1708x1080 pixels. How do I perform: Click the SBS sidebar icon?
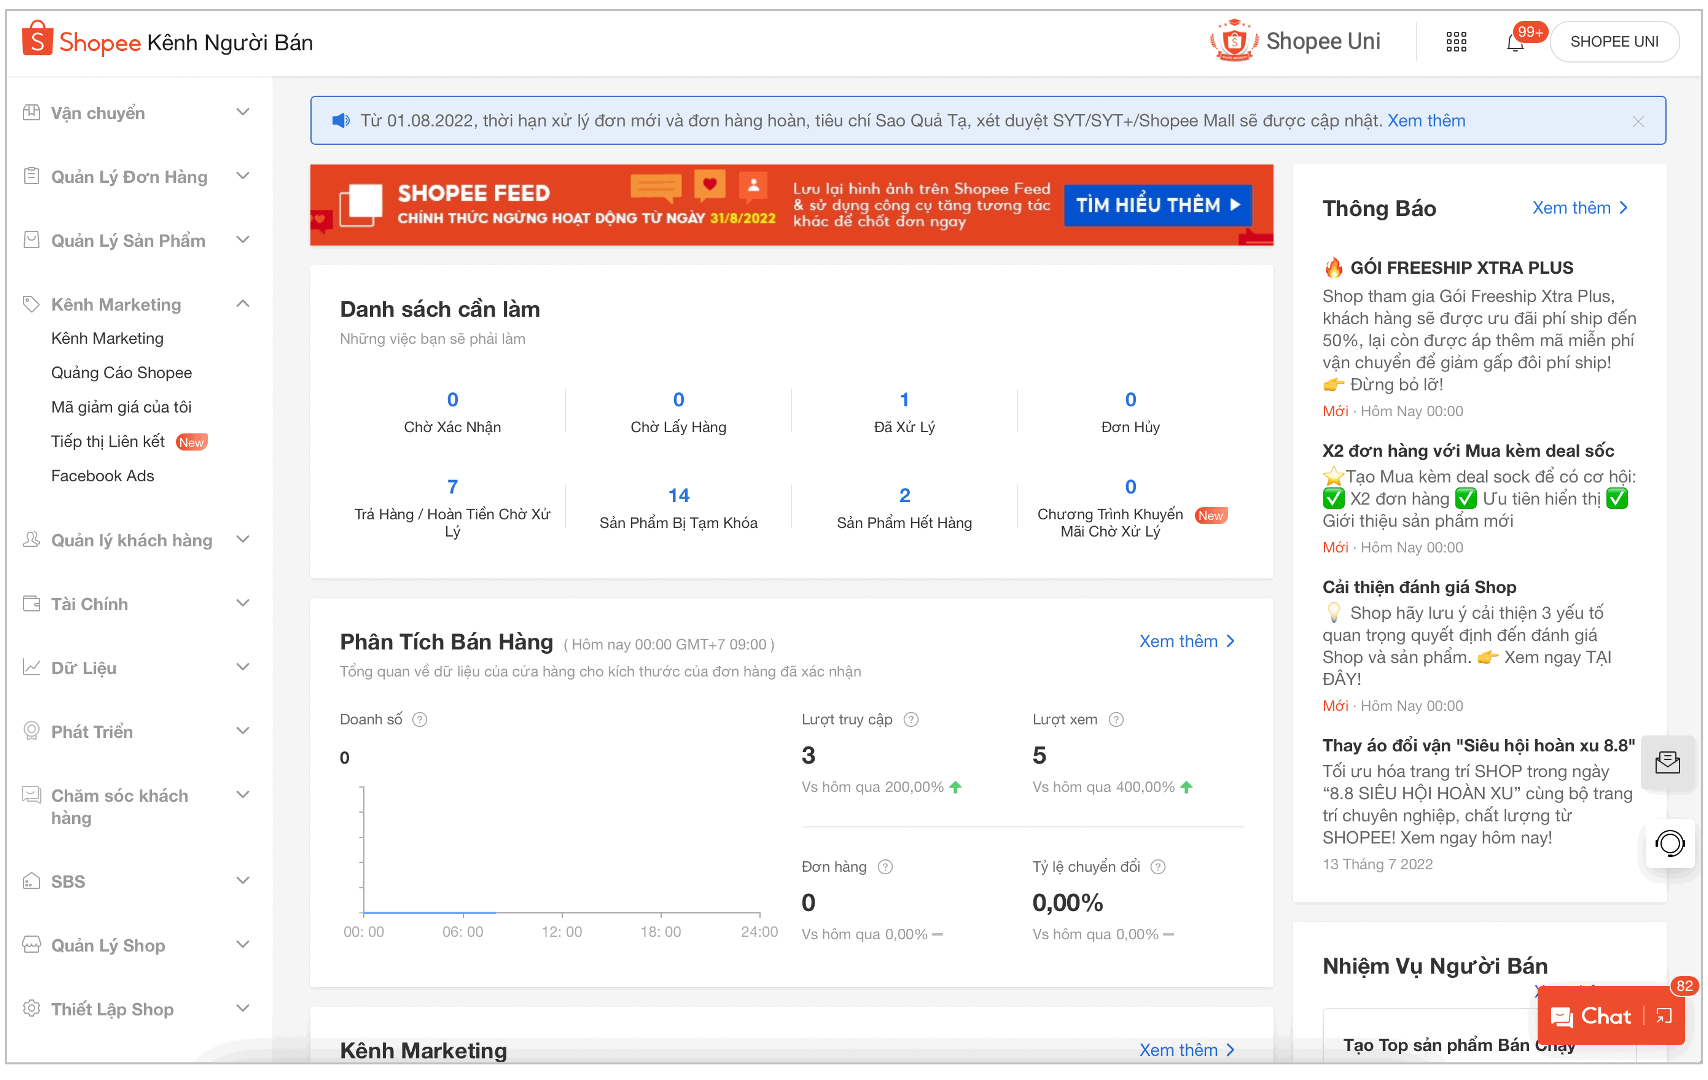click(32, 881)
